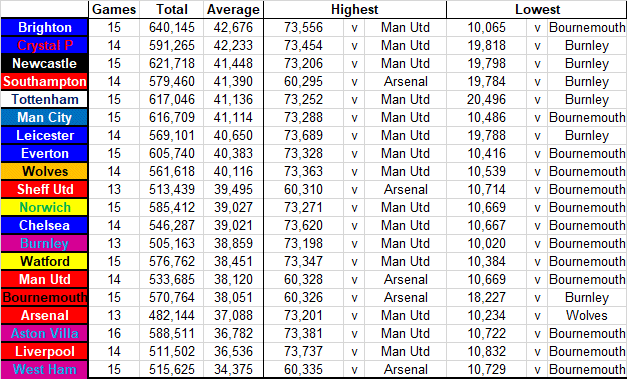Select the Total column header
This screenshot has height=379, width=627.
(172, 10)
